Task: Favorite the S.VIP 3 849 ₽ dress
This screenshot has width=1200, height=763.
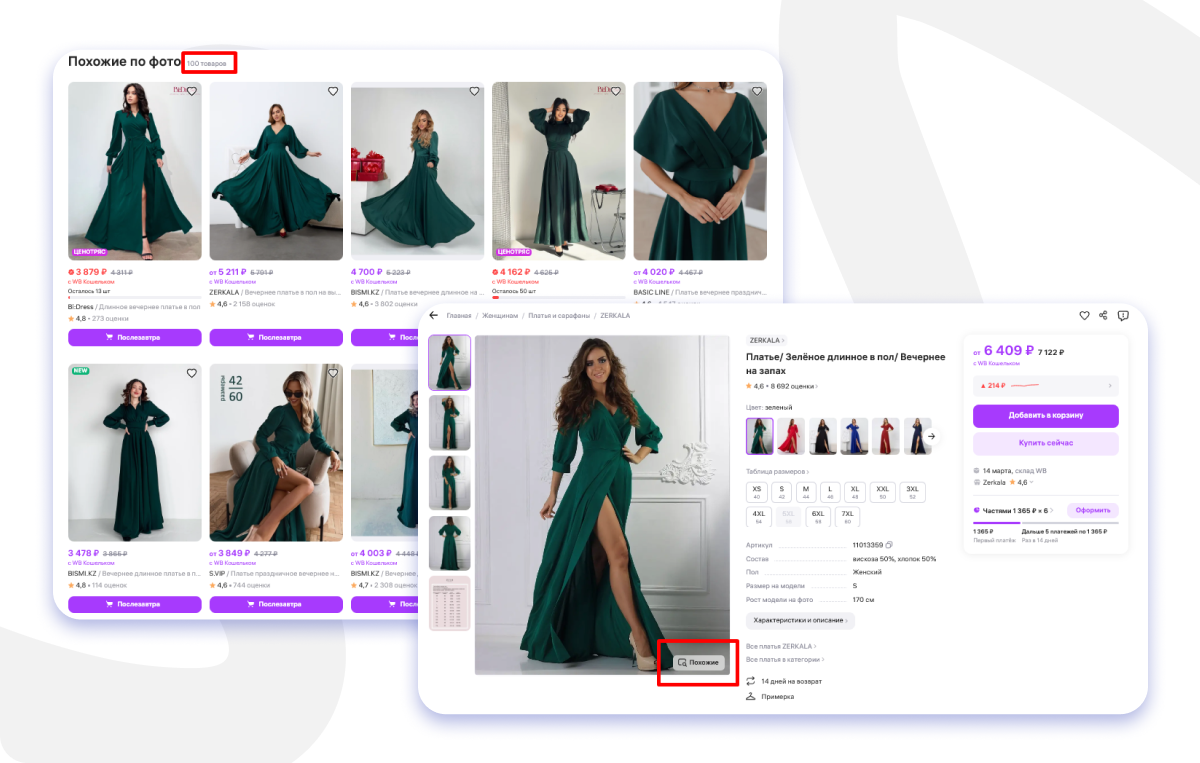Action: pos(333,373)
